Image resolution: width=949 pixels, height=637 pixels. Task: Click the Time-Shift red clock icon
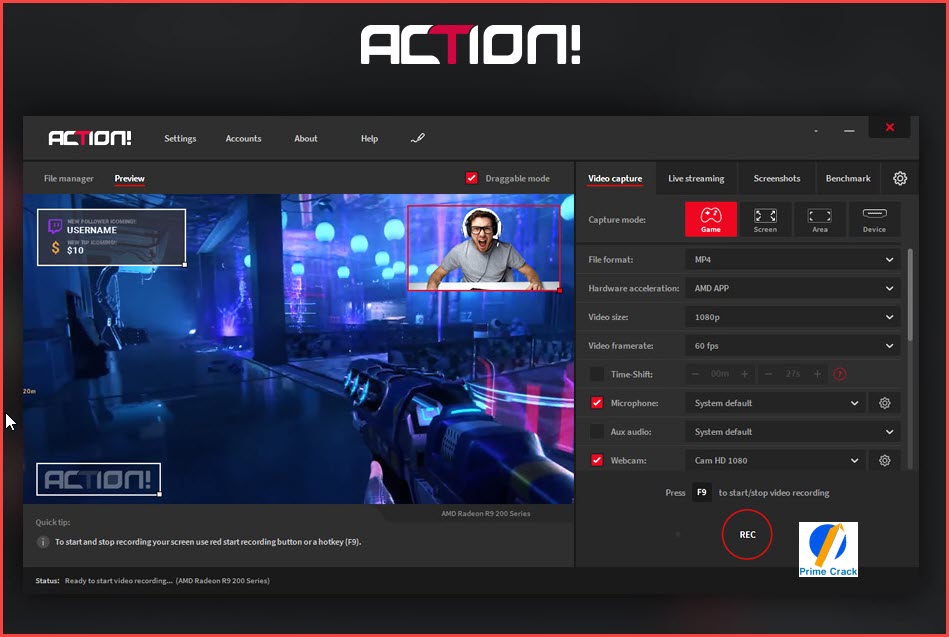pyautogui.click(x=839, y=374)
